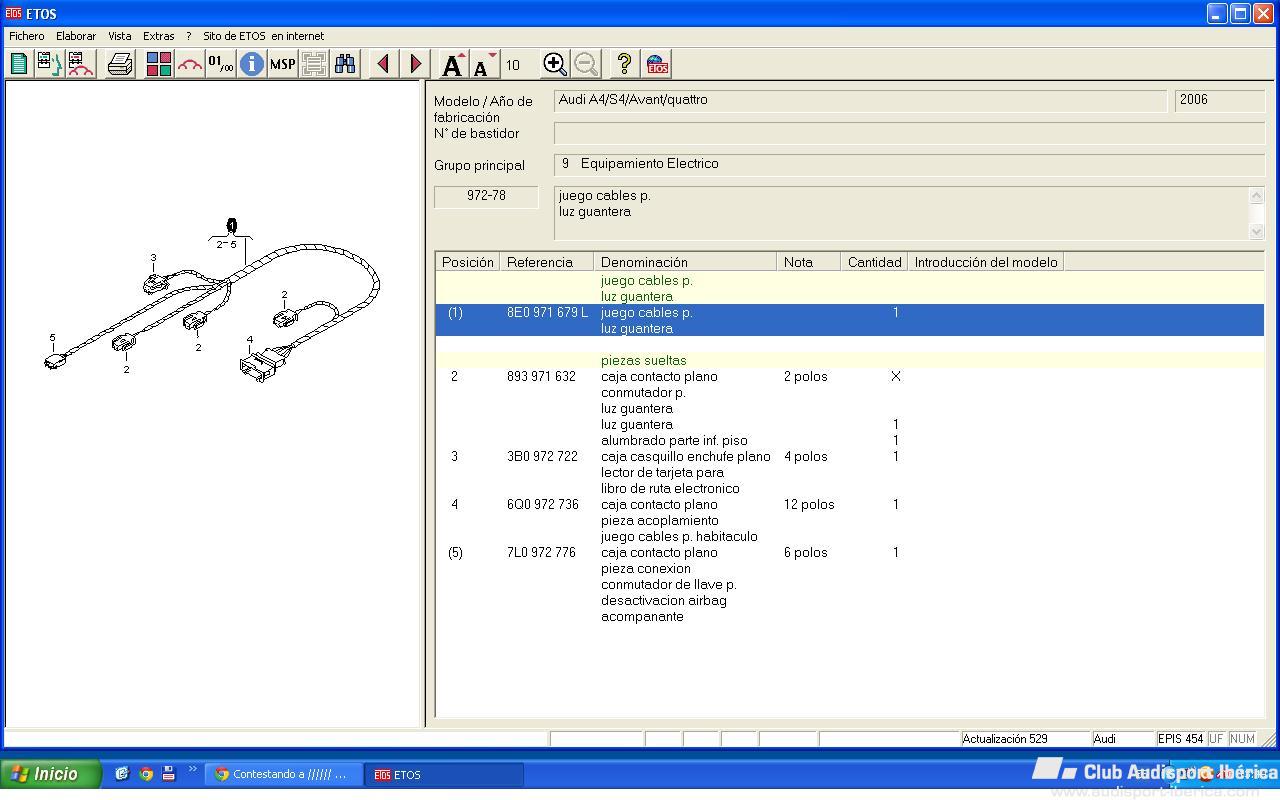
Task: Click the 972-78 subgroup code box
Action: coord(486,196)
